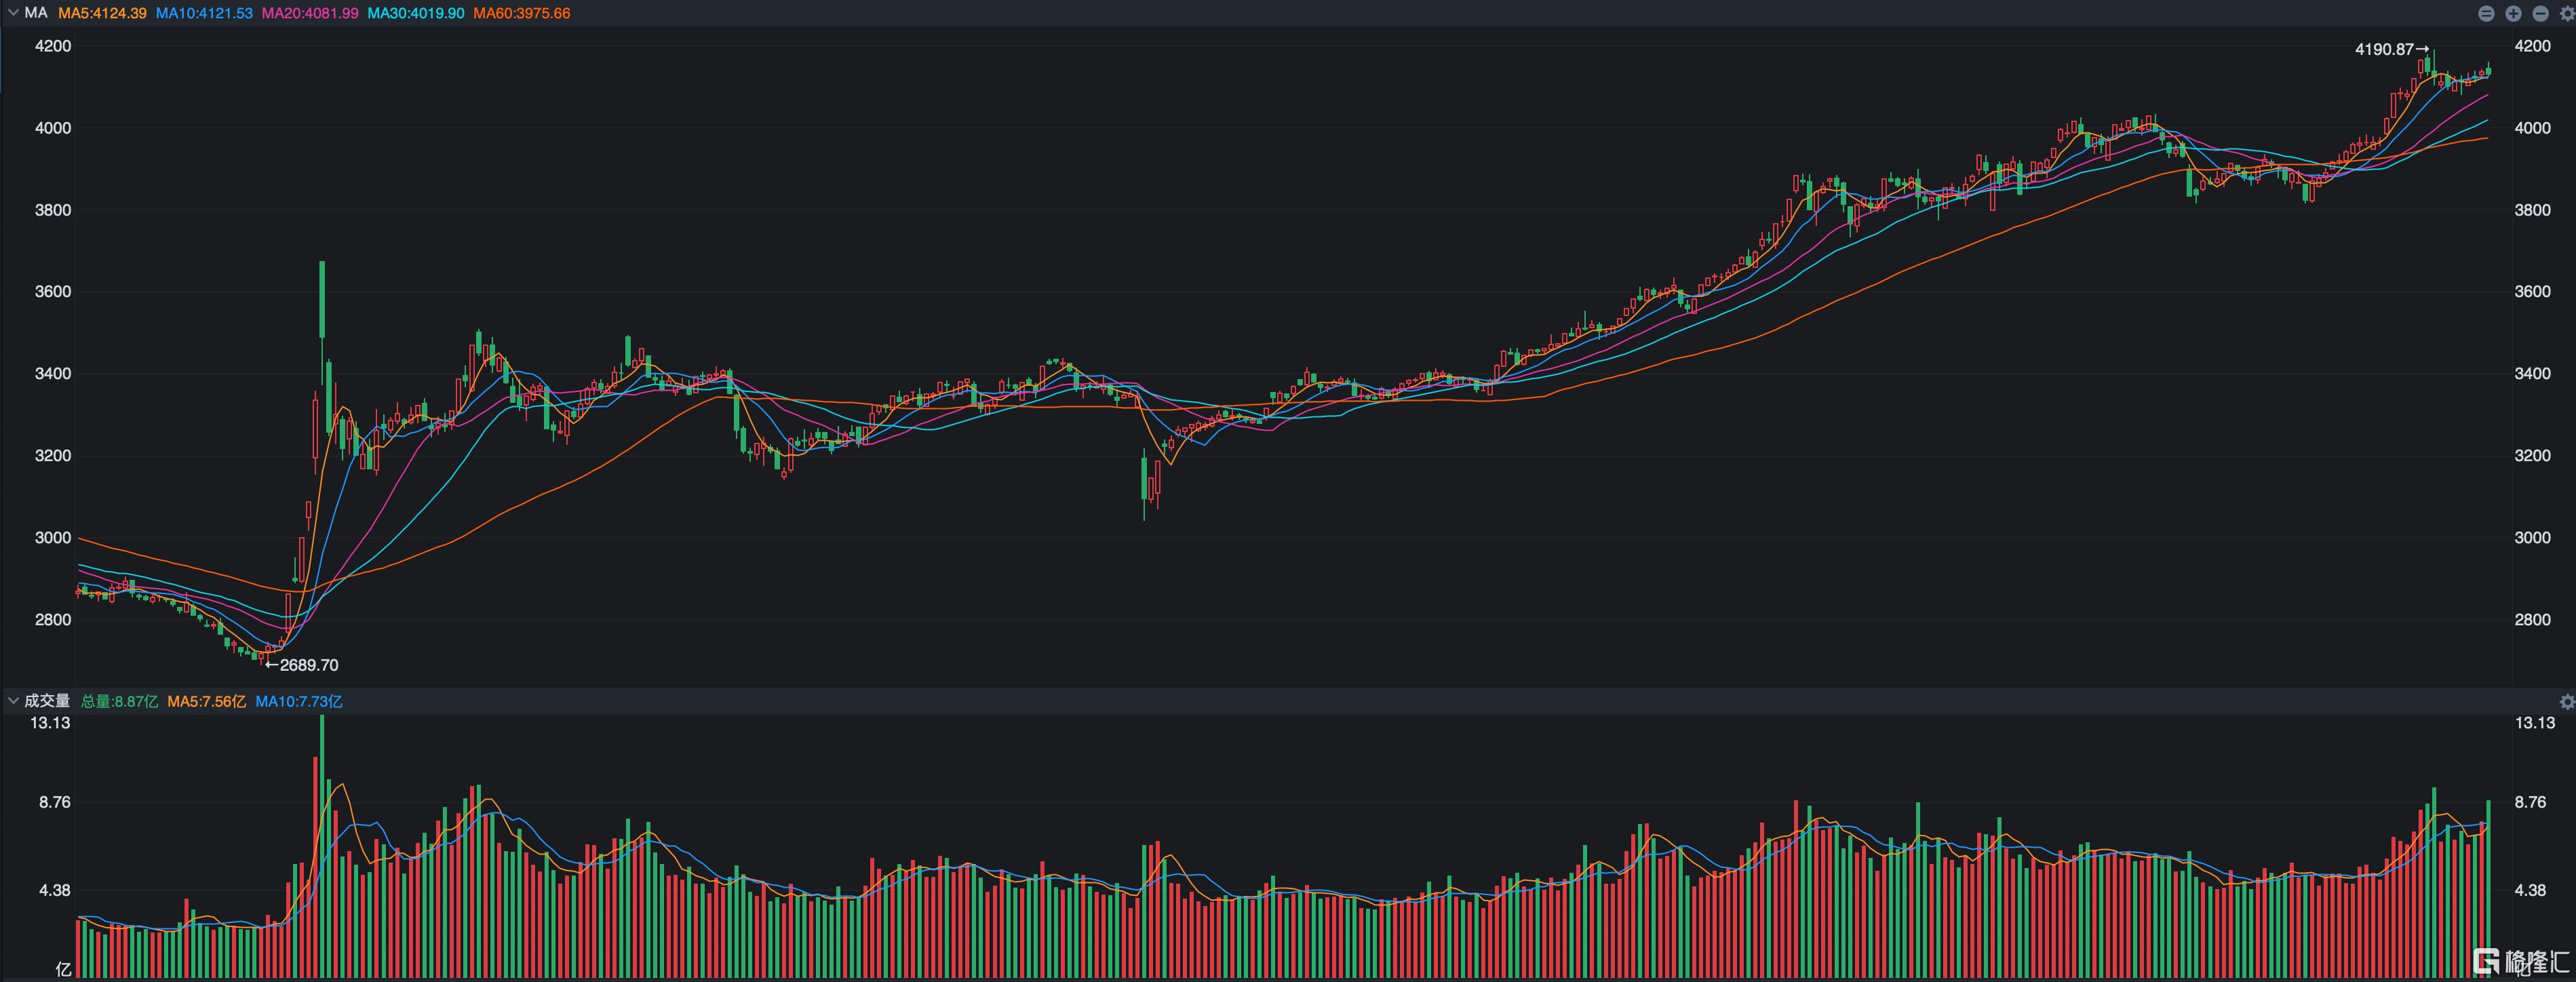Click the 8.76 label on right volume axis
The image size is (2576, 982).
coord(2530,802)
